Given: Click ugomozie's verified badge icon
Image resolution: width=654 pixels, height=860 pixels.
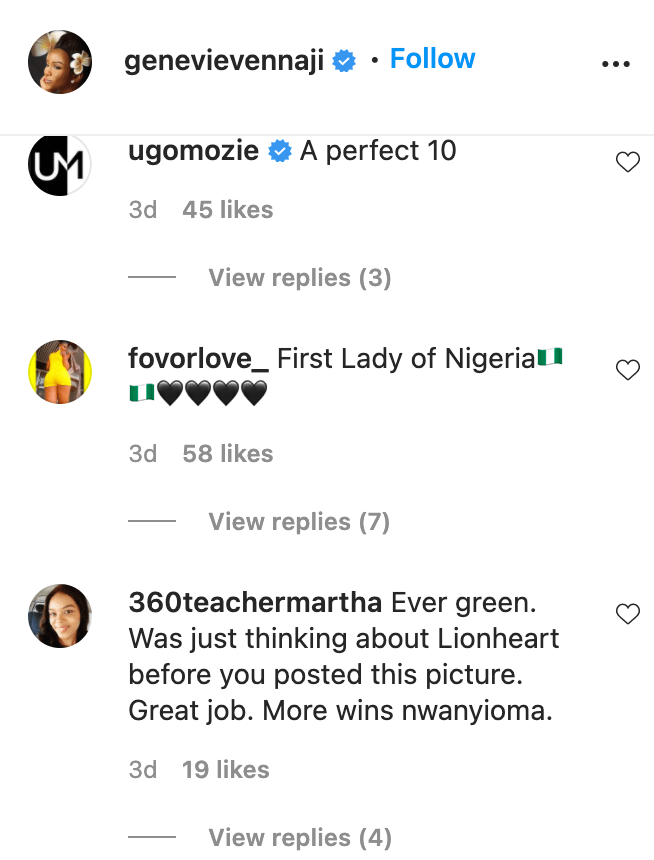Looking at the screenshot, I should pyautogui.click(x=281, y=151).
